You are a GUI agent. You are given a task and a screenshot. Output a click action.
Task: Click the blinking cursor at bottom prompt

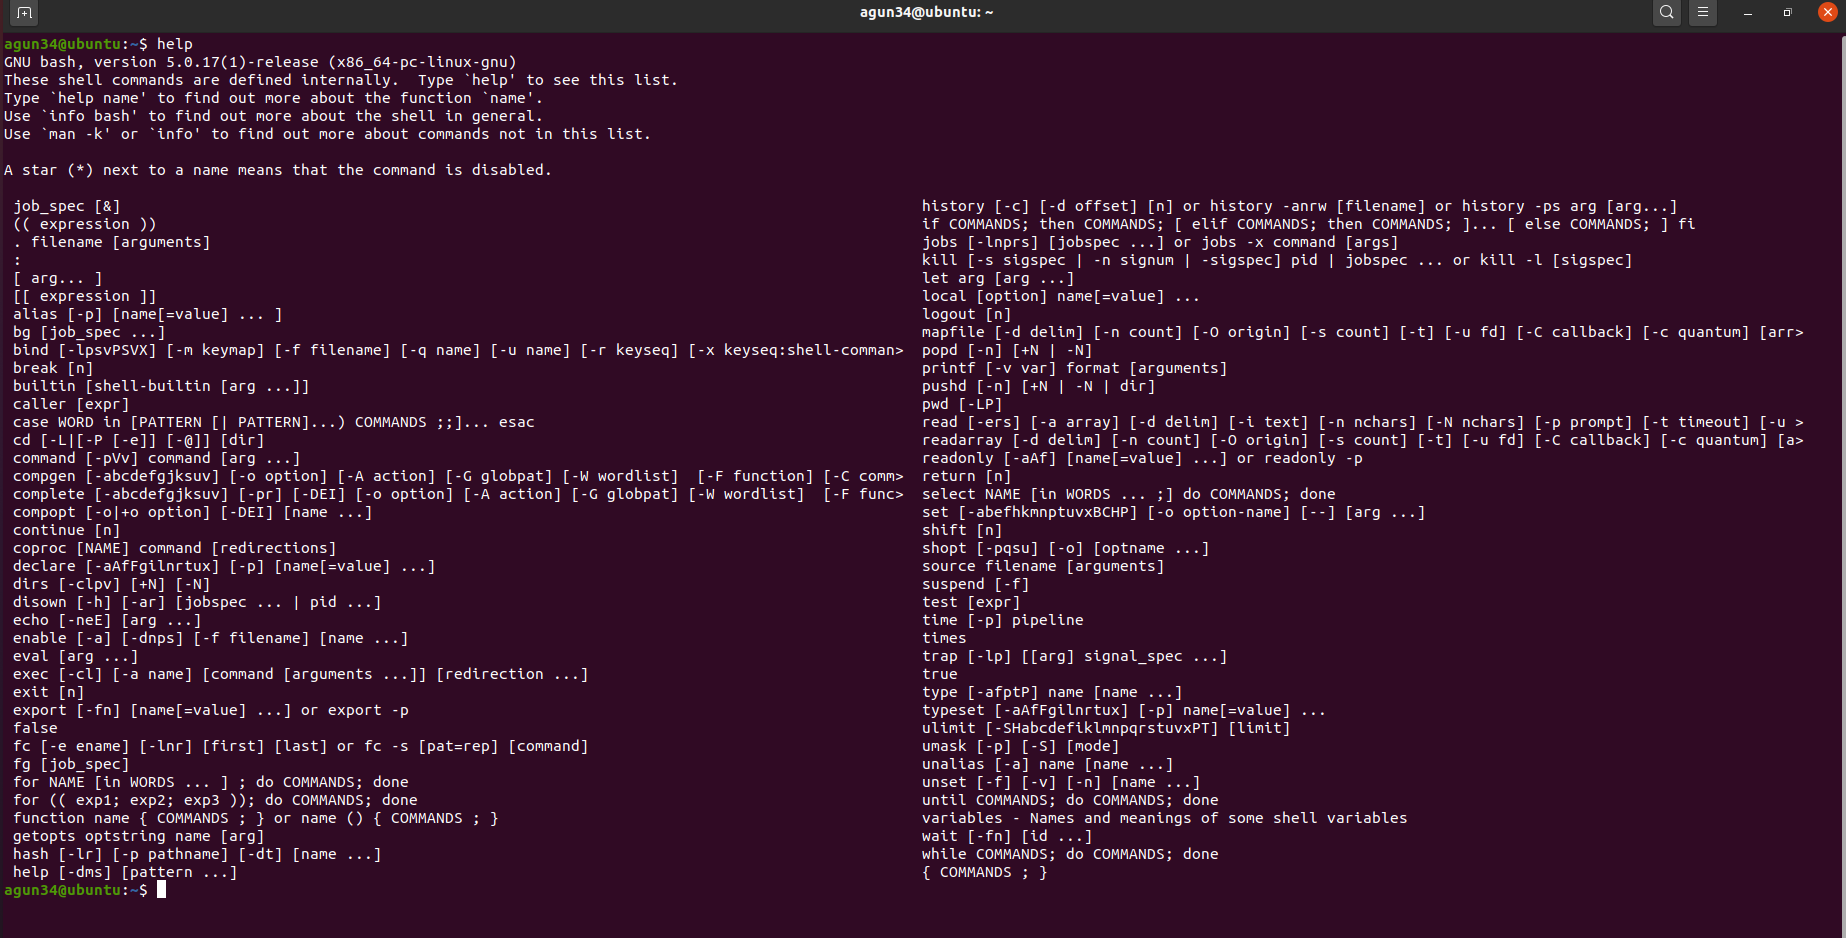[161, 889]
